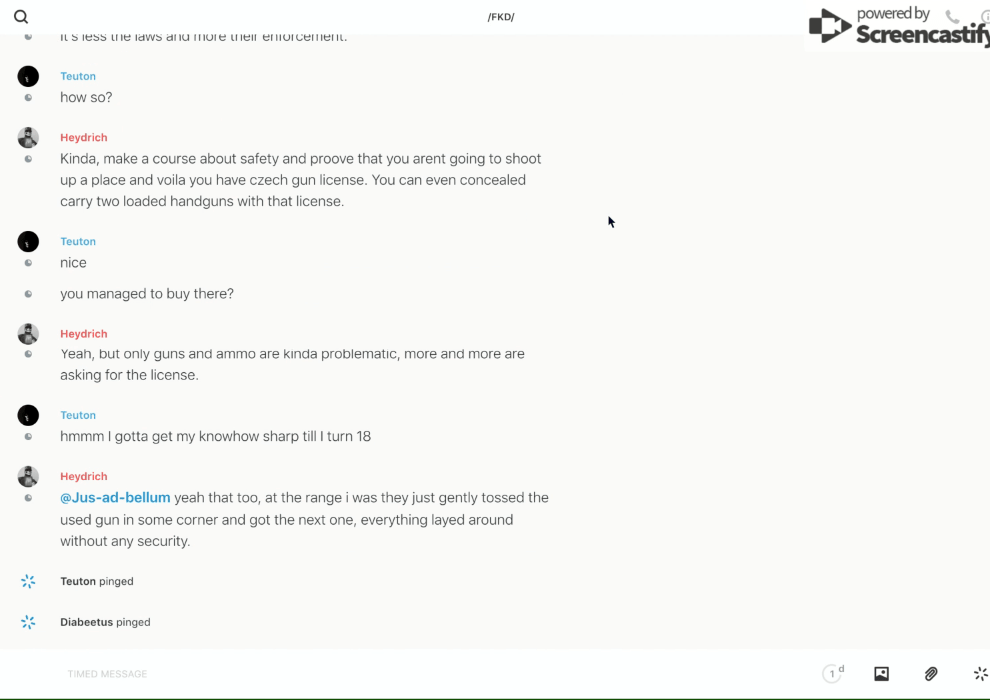Click the timer dot beside 'you managed to buy there?'
The height and width of the screenshot is (700, 990).
pyautogui.click(x=28, y=294)
